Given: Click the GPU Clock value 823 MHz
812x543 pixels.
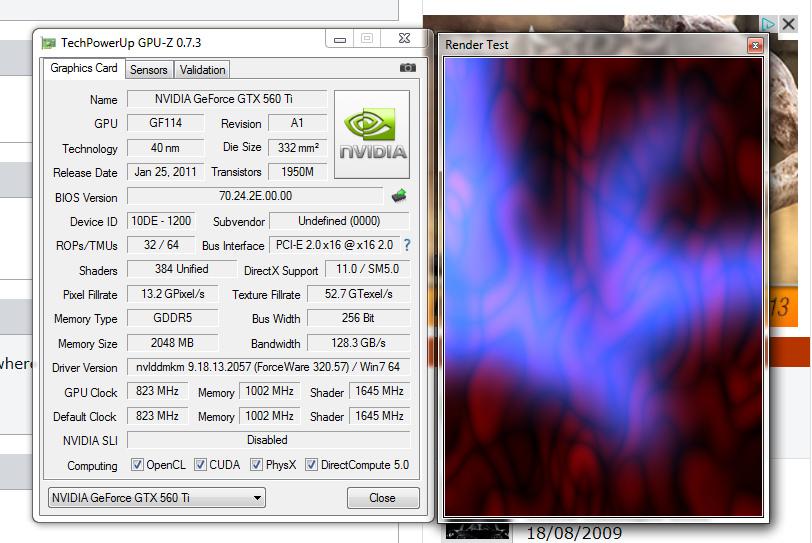Looking at the screenshot, I should coord(157,391).
